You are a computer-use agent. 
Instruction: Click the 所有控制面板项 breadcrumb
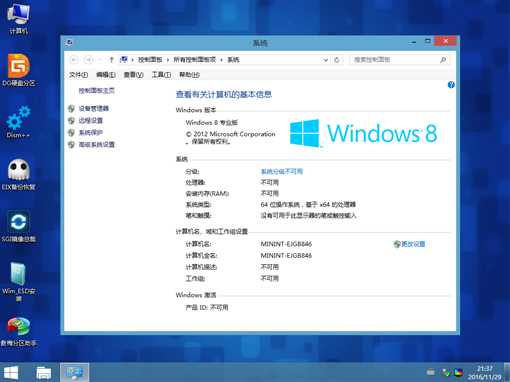195,60
